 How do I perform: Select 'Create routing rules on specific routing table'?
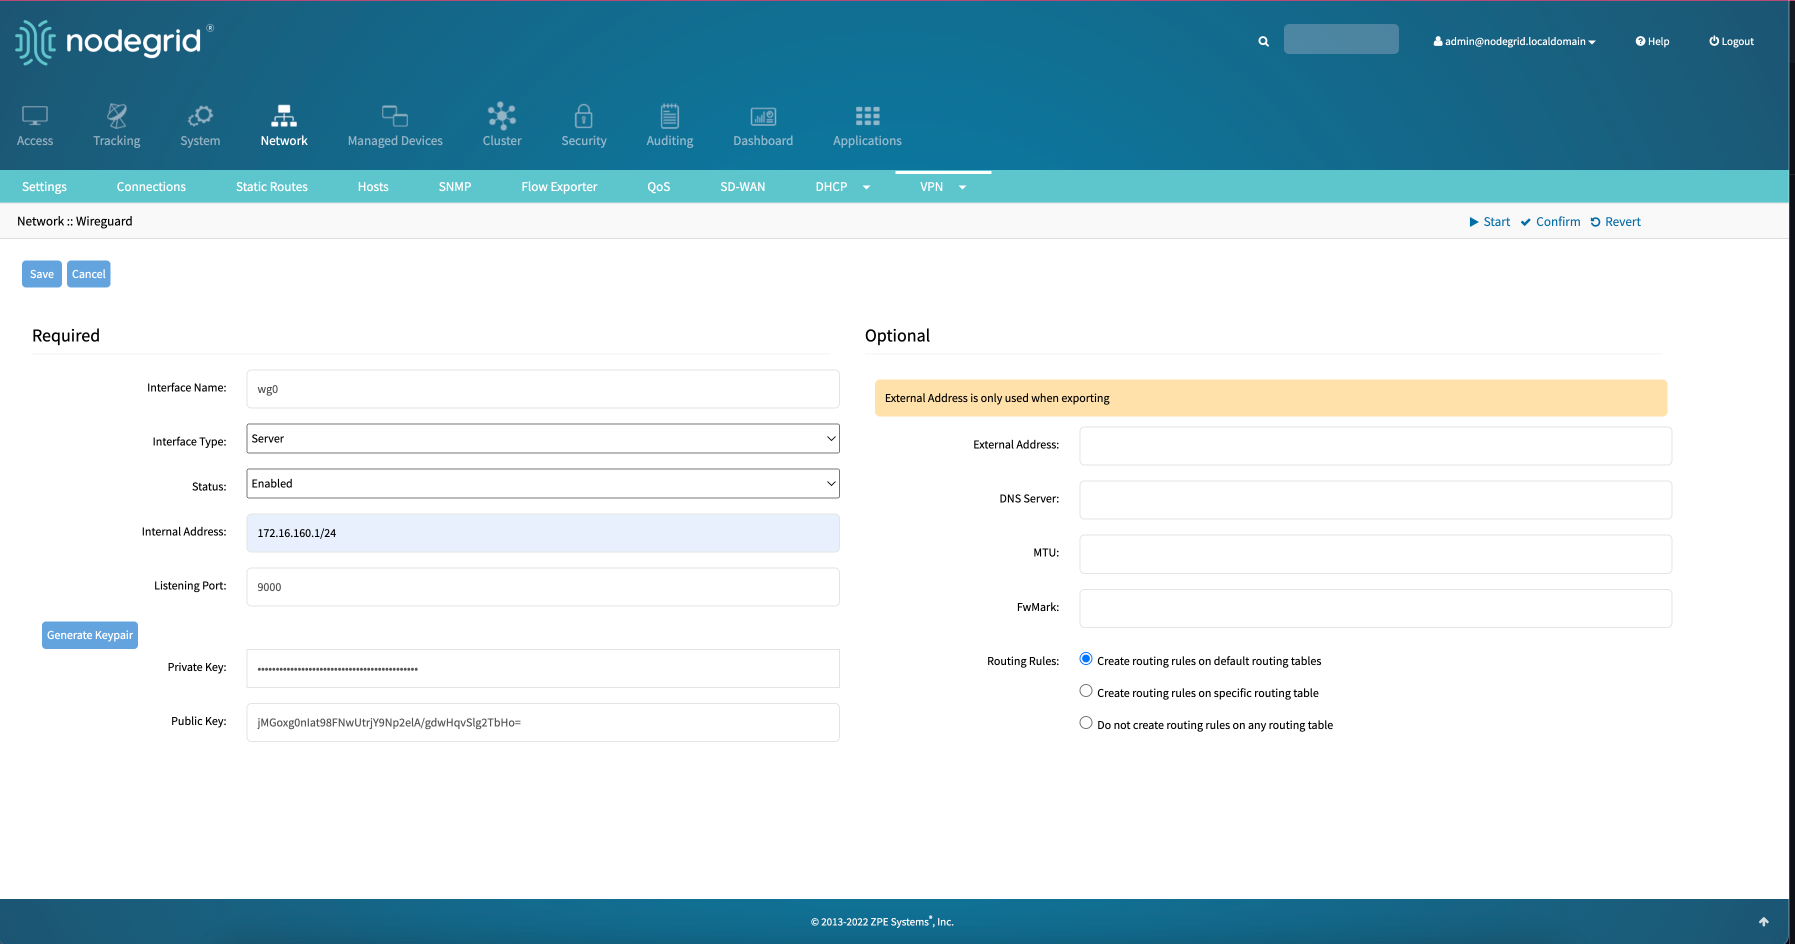click(1085, 690)
